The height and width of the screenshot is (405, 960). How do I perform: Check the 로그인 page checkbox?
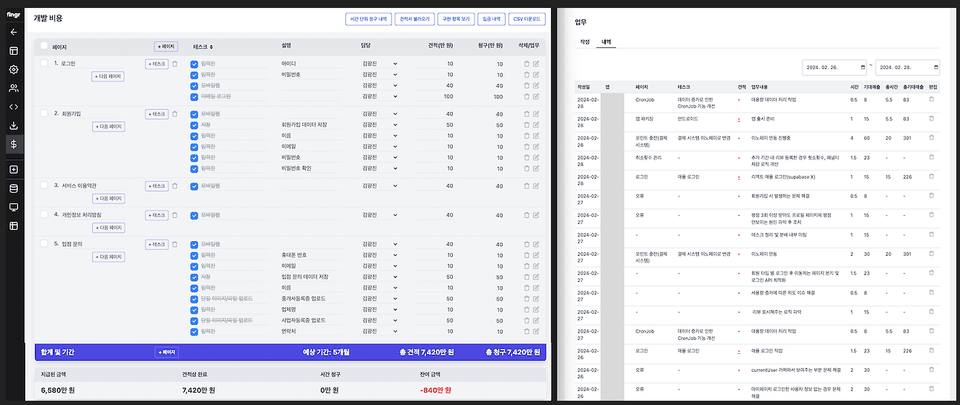coord(44,63)
